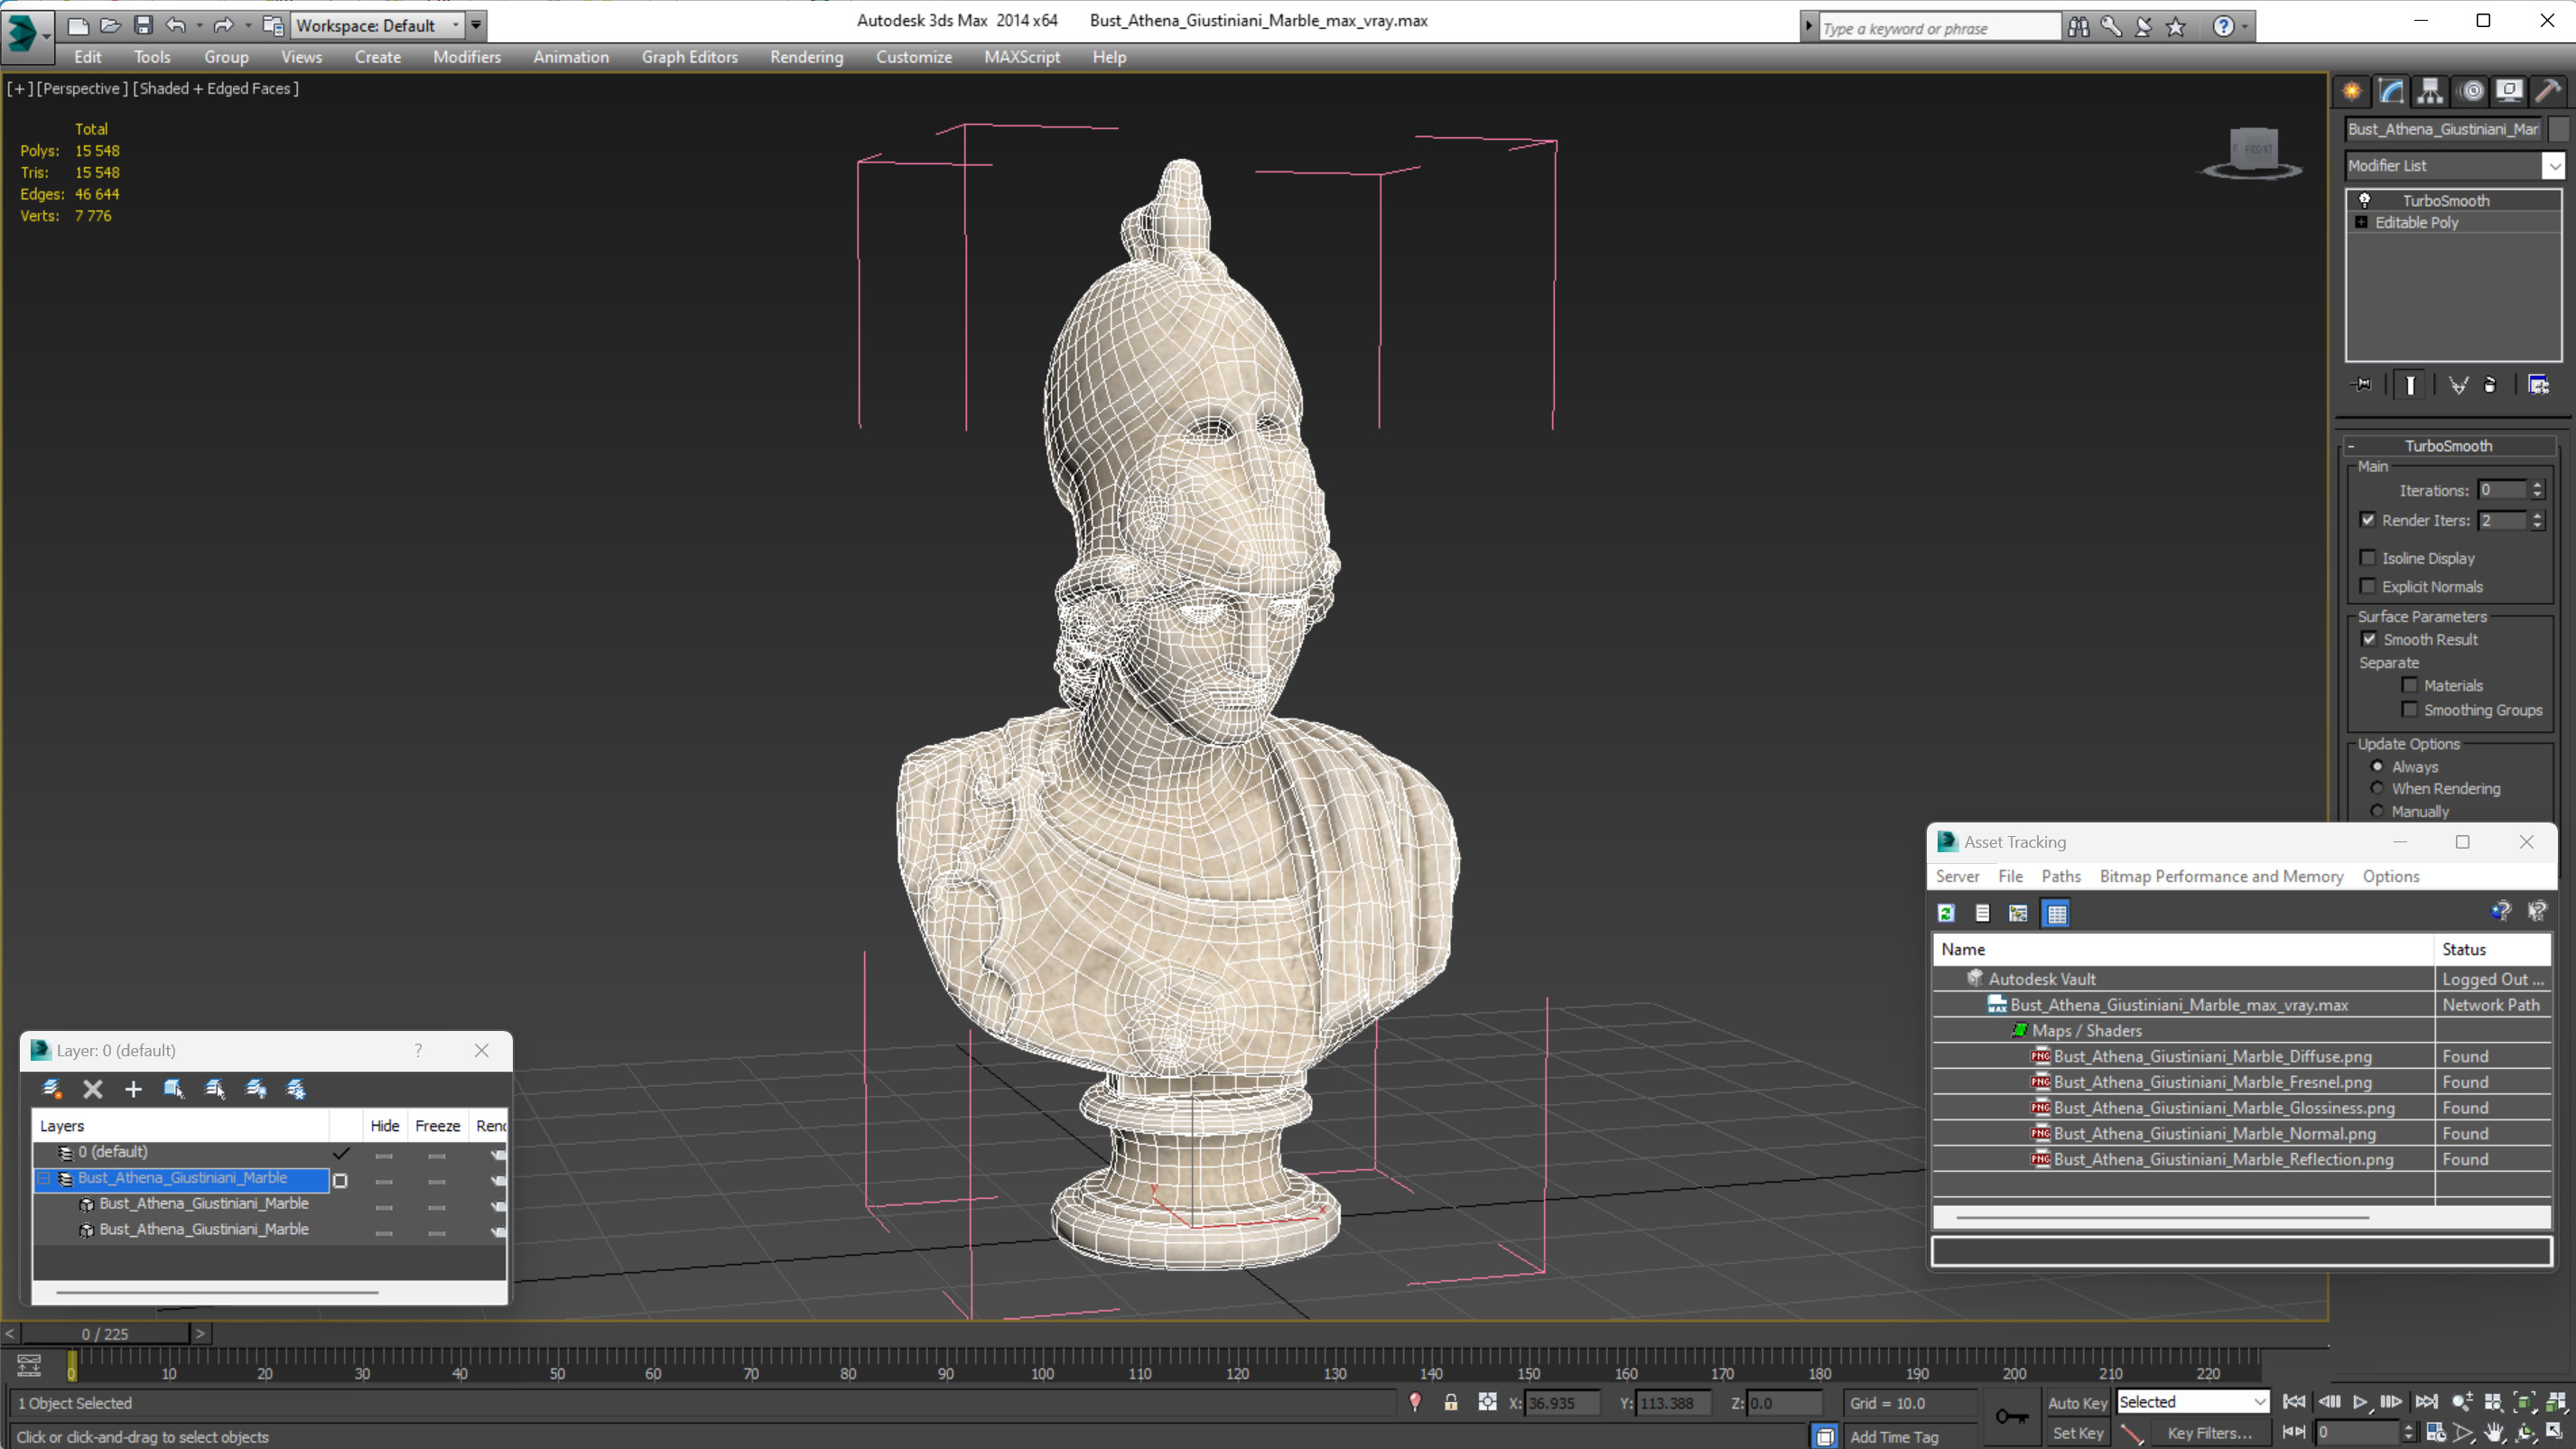The height and width of the screenshot is (1449, 2576).
Task: Open the Display panel tab icon
Action: 2509,91
